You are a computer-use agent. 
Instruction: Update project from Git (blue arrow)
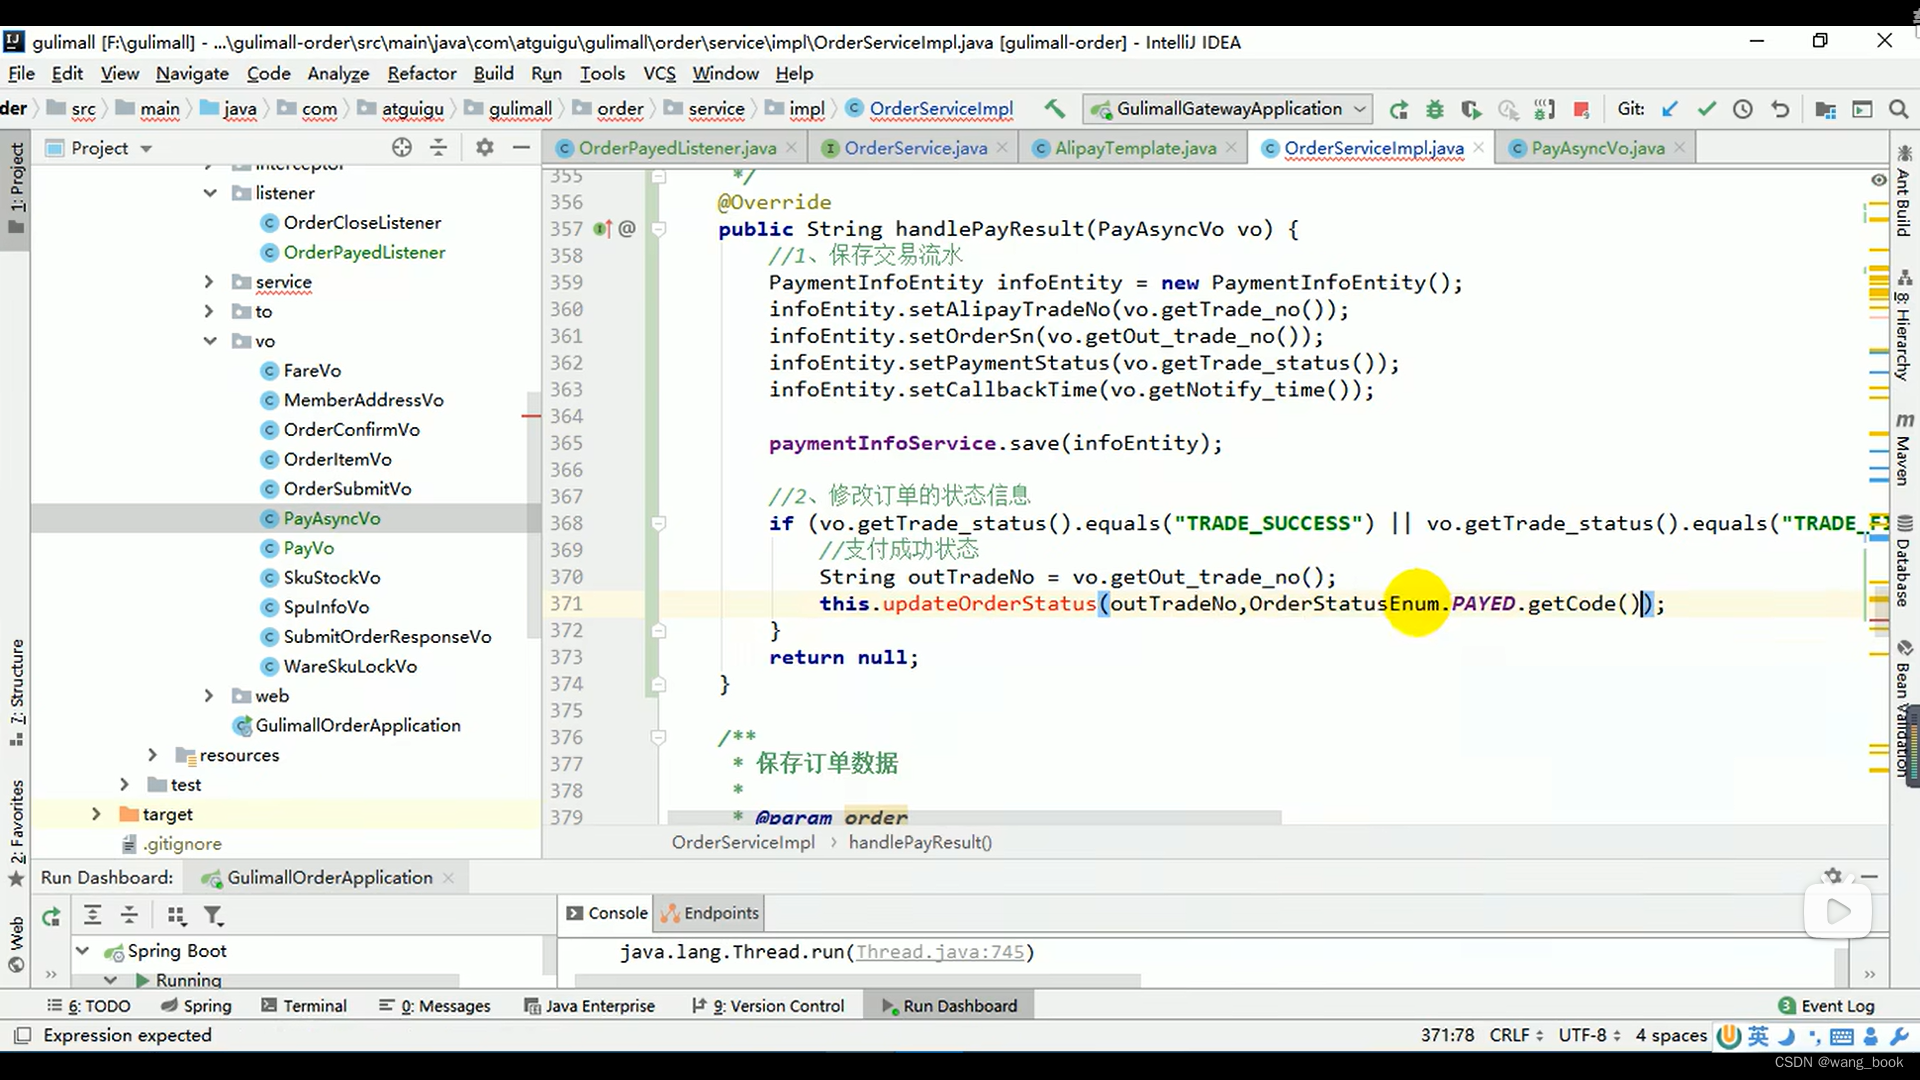point(1669,109)
